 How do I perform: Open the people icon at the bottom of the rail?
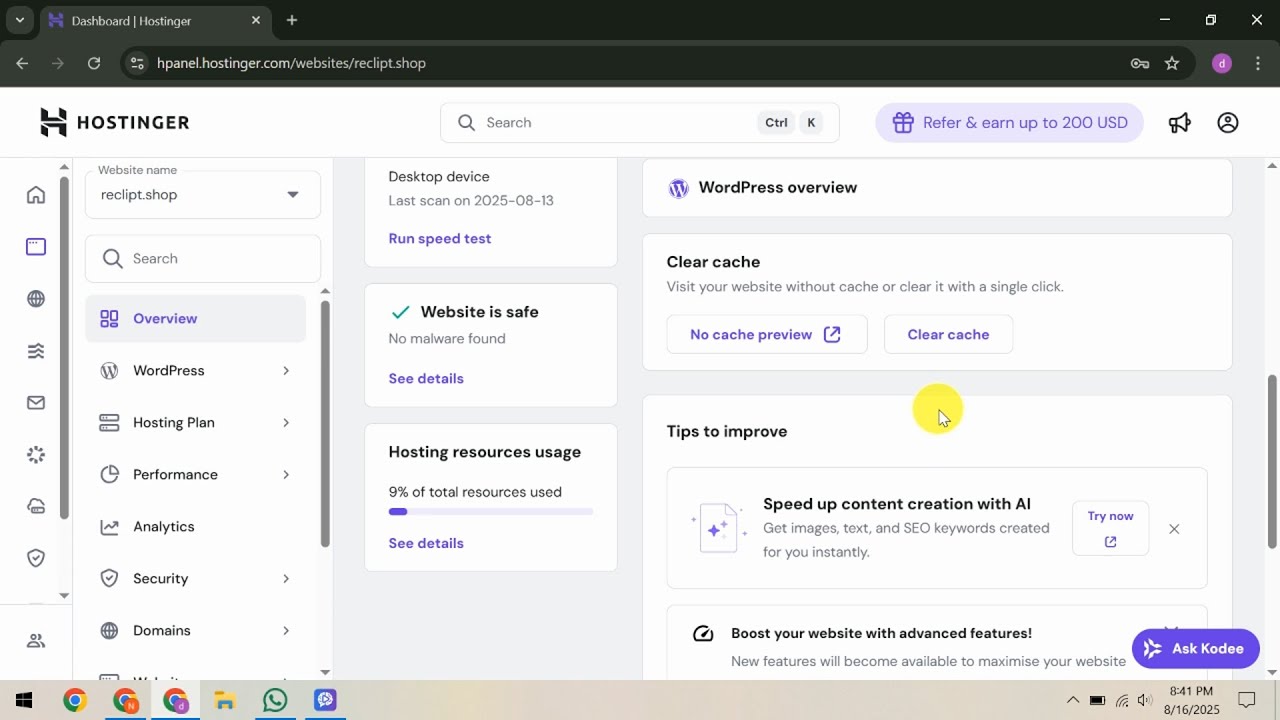coord(36,641)
